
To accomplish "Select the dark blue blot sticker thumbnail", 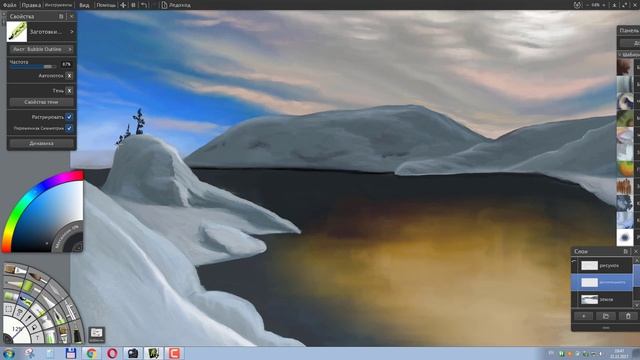I will (x=624, y=237).
